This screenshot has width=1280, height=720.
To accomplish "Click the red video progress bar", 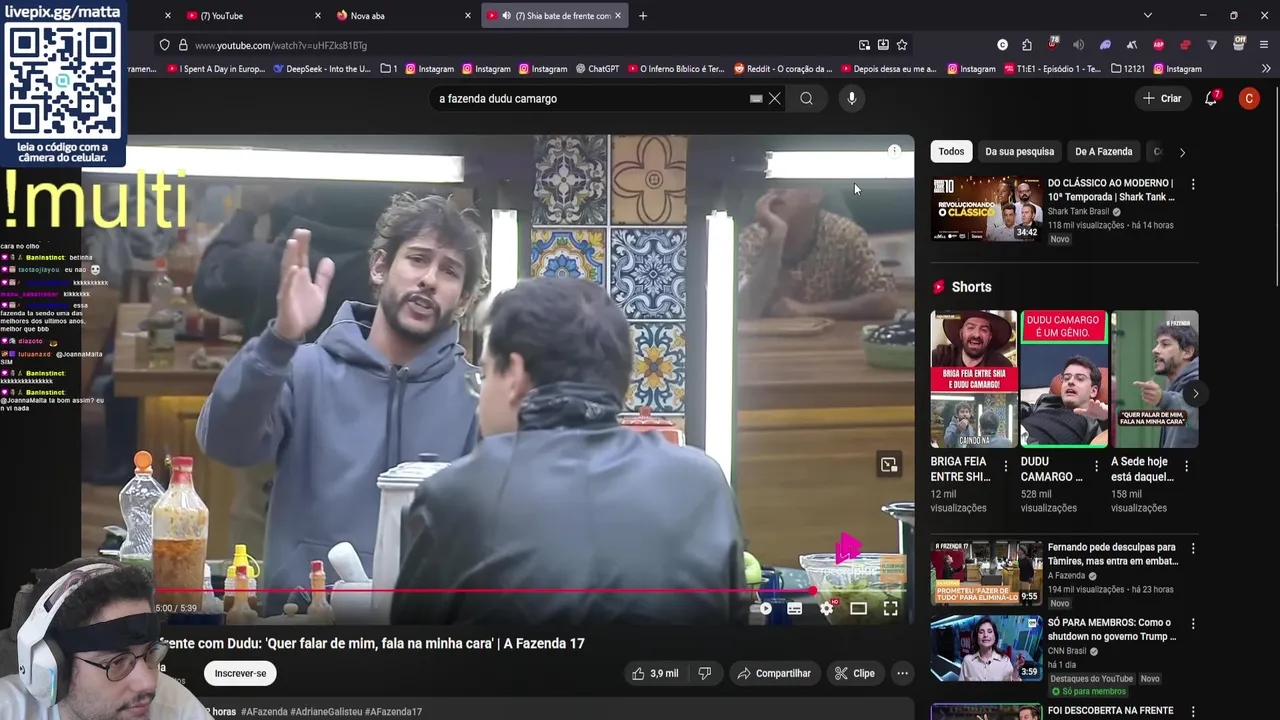I will [x=485, y=591].
